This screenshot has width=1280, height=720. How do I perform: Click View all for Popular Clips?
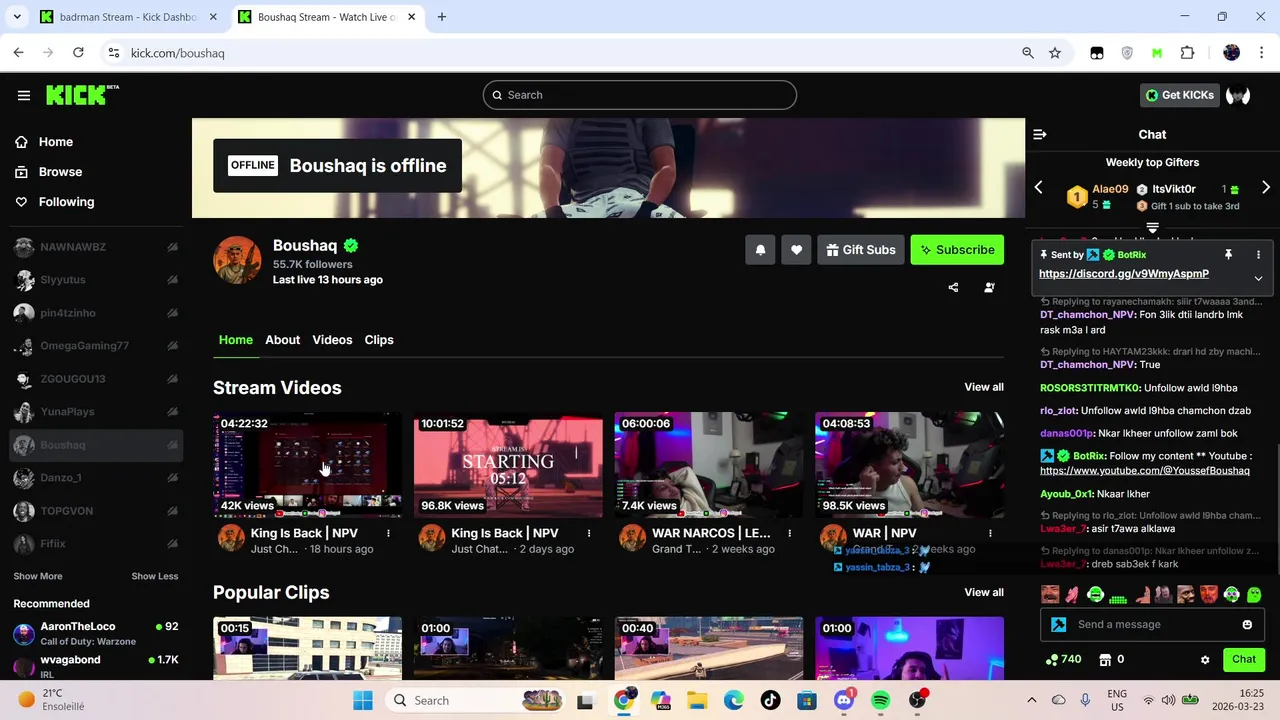tap(984, 592)
